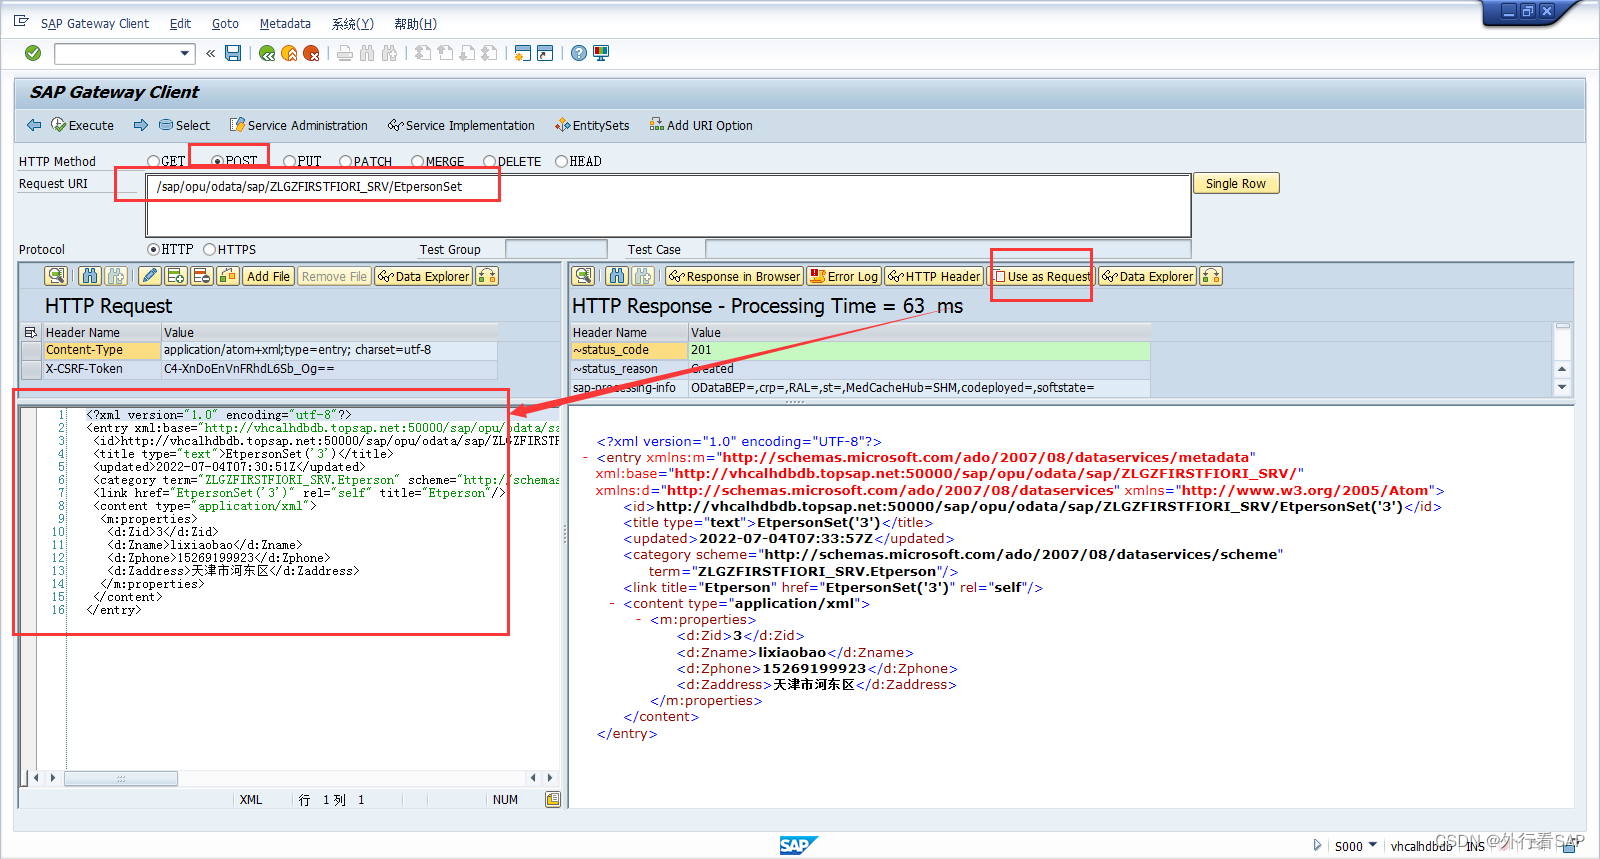Viewport: 1600px width, 859px height.
Task: Click the Service Implementation button
Action: point(461,125)
